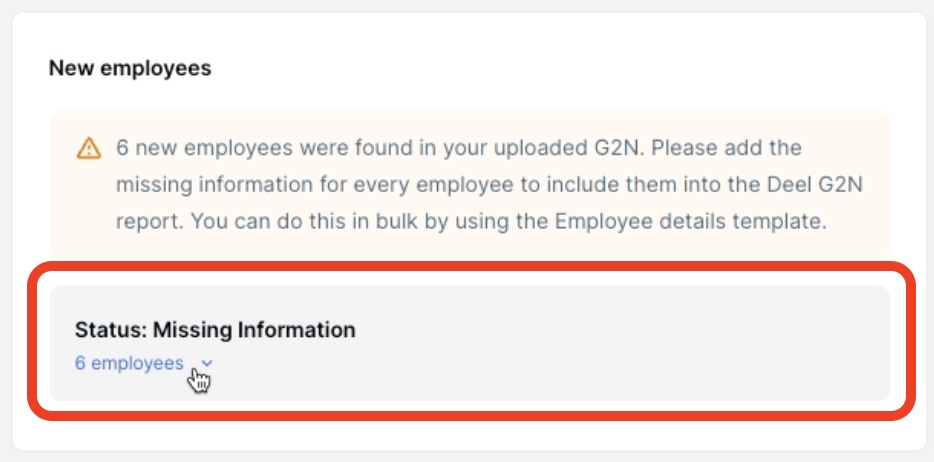Viewport: 934px width, 462px height.
Task: Click the words uploaded G2N in the warning
Action: [576, 148]
